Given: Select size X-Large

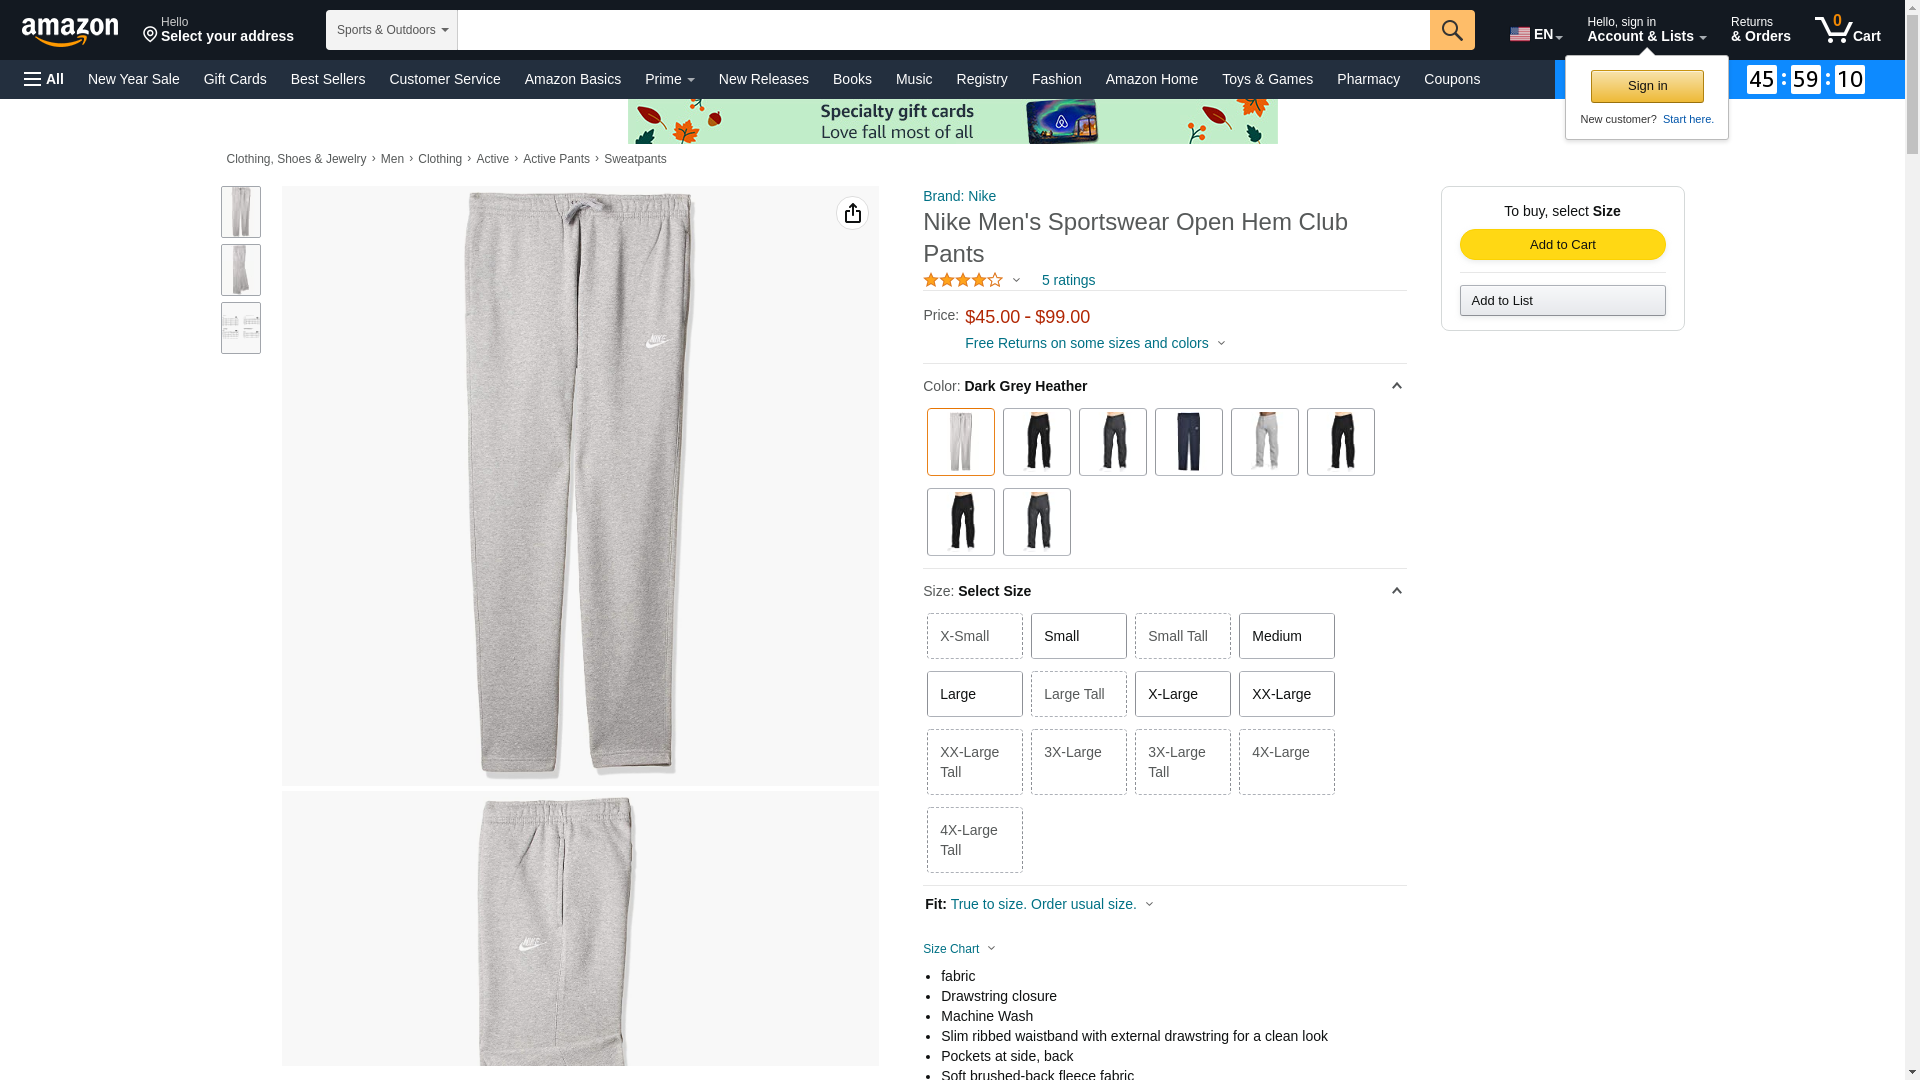Looking at the screenshot, I should (1182, 694).
